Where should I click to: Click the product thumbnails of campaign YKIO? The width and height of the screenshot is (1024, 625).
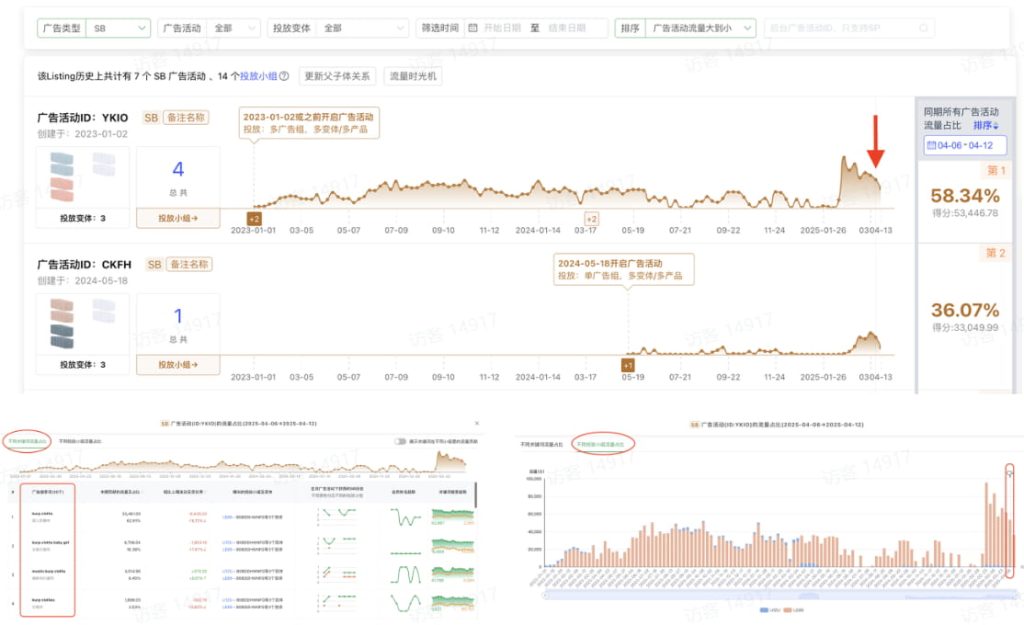(82, 176)
